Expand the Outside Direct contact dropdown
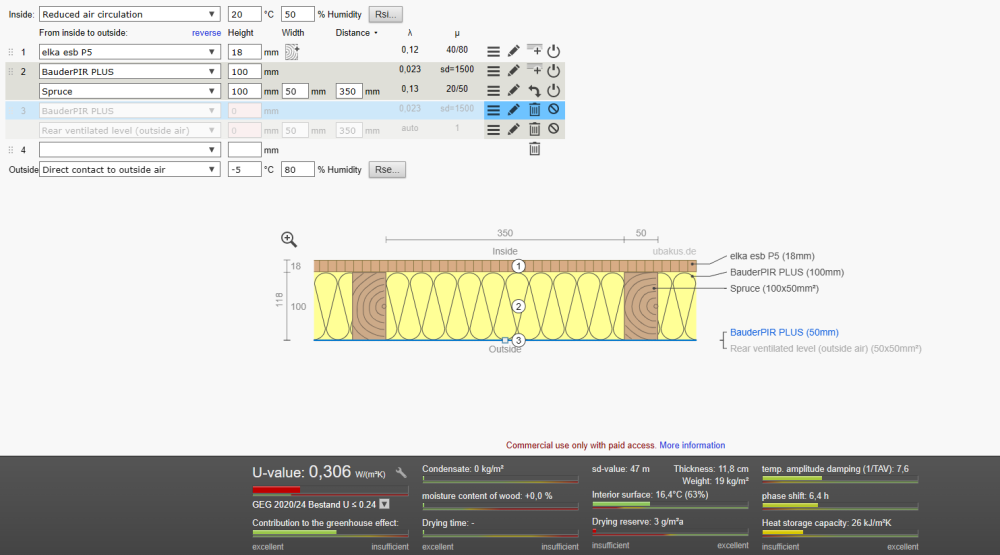This screenshot has height=555, width=1000. [x=129, y=170]
